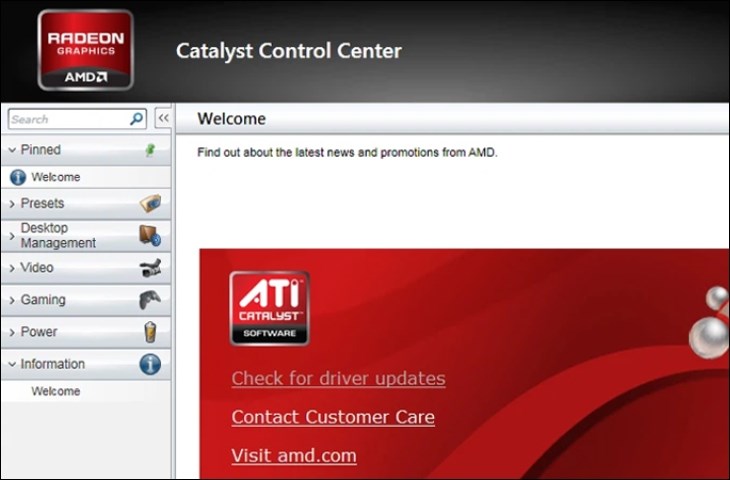Click the Catalyst Control Center title text
Viewport: 730px width, 480px height.
[x=289, y=51]
